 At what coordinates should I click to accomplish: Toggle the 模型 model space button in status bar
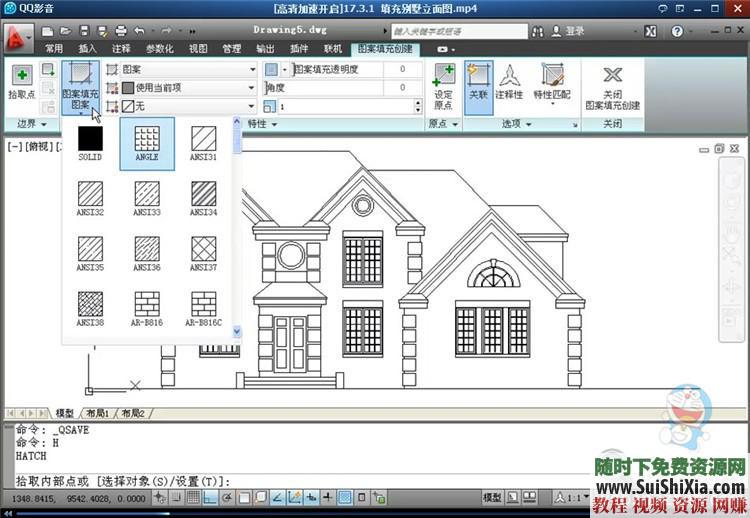pyautogui.click(x=492, y=498)
